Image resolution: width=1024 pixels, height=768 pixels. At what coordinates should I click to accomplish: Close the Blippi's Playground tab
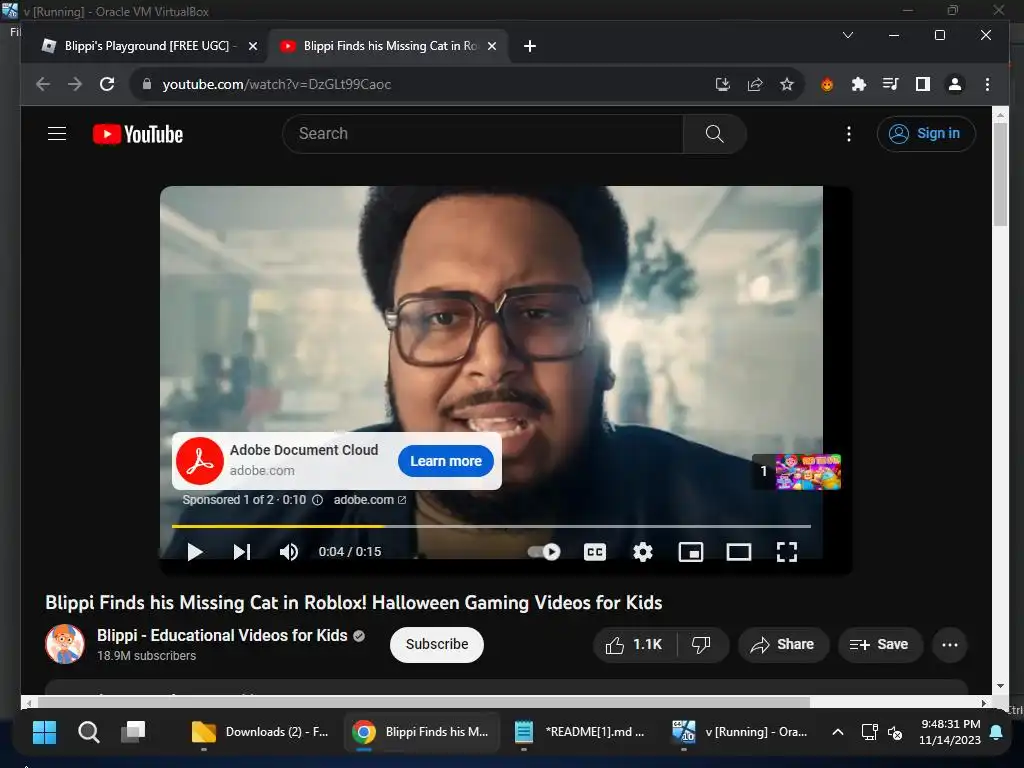tap(253, 46)
